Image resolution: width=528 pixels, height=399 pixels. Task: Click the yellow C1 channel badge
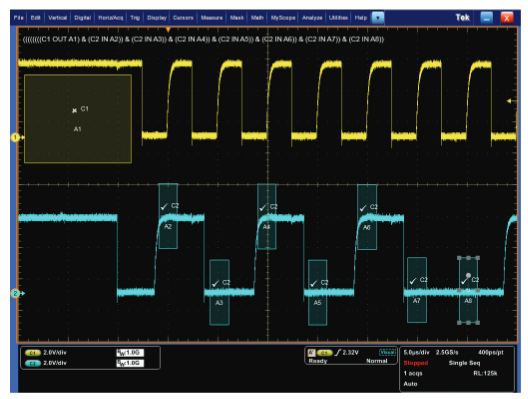(x=33, y=353)
